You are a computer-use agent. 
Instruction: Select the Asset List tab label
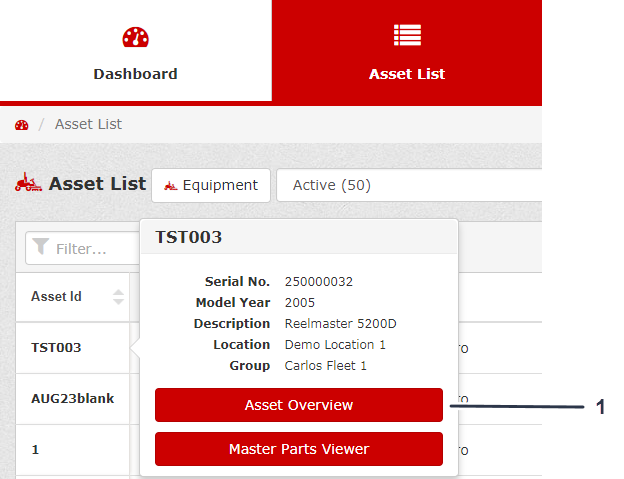[407, 74]
